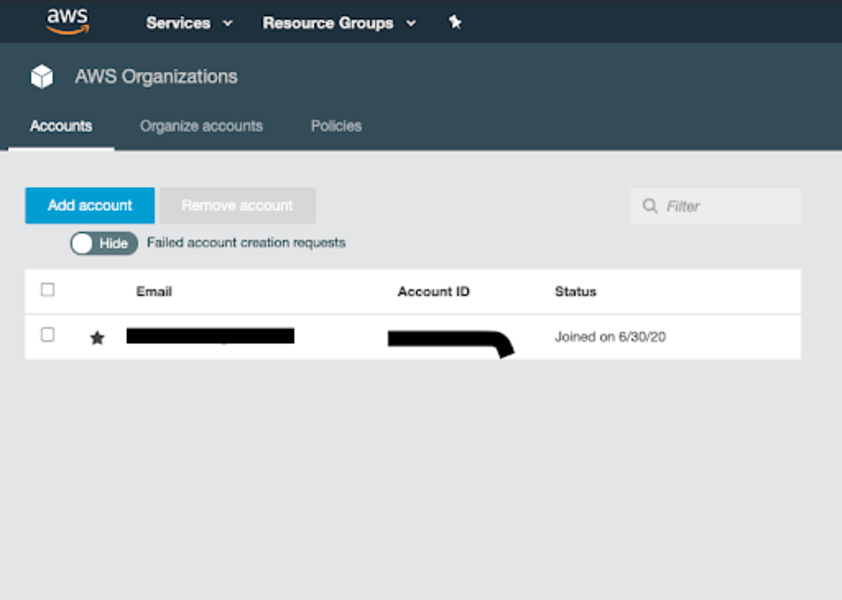Click the AWS logo home icon
842x600 pixels.
(x=68, y=22)
